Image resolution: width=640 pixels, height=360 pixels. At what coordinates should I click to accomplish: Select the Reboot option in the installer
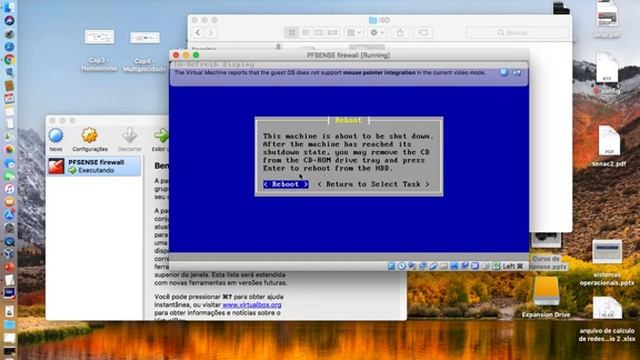click(286, 184)
